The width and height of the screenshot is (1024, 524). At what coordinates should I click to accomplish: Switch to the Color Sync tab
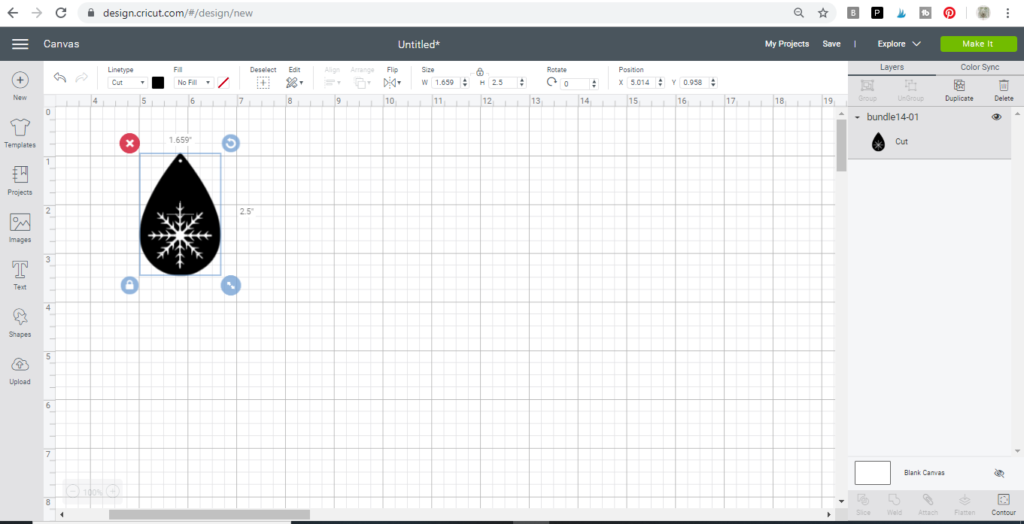[x=979, y=67]
